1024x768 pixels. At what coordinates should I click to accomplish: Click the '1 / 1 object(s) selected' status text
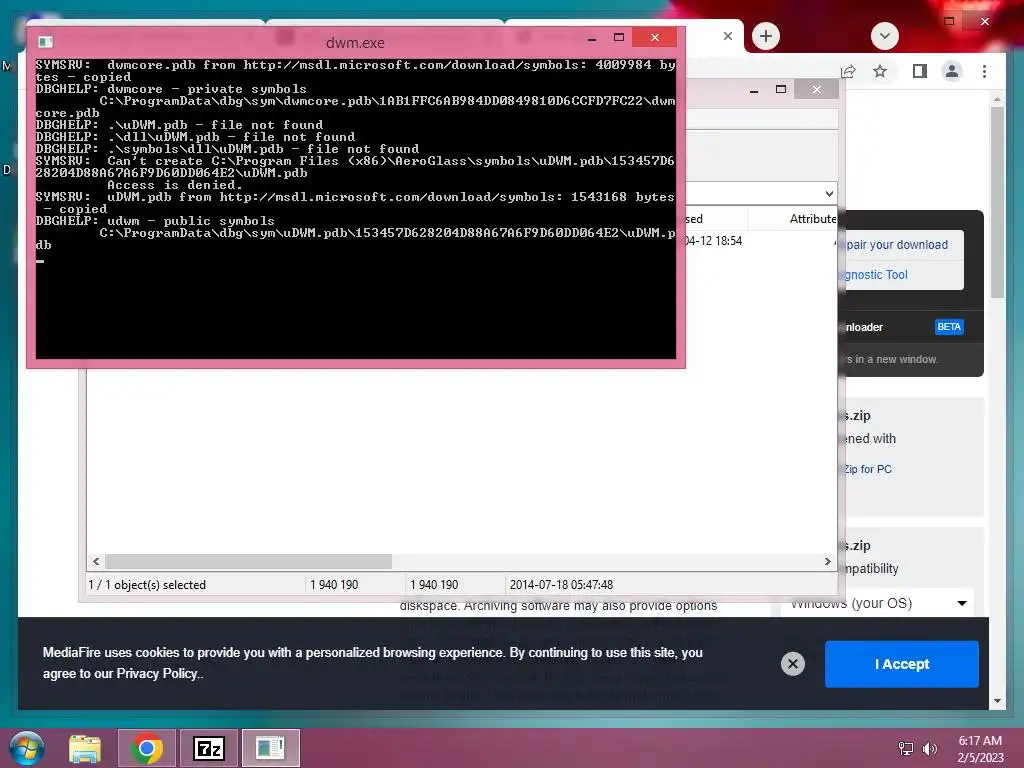(x=147, y=584)
